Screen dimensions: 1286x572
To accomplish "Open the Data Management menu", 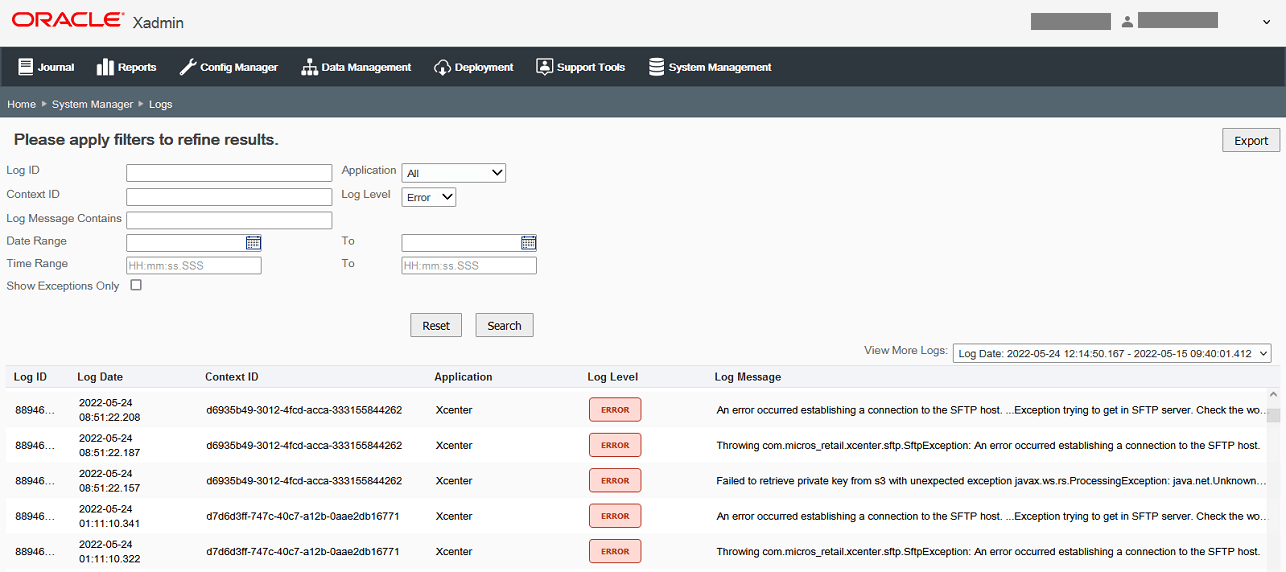I will [x=356, y=67].
